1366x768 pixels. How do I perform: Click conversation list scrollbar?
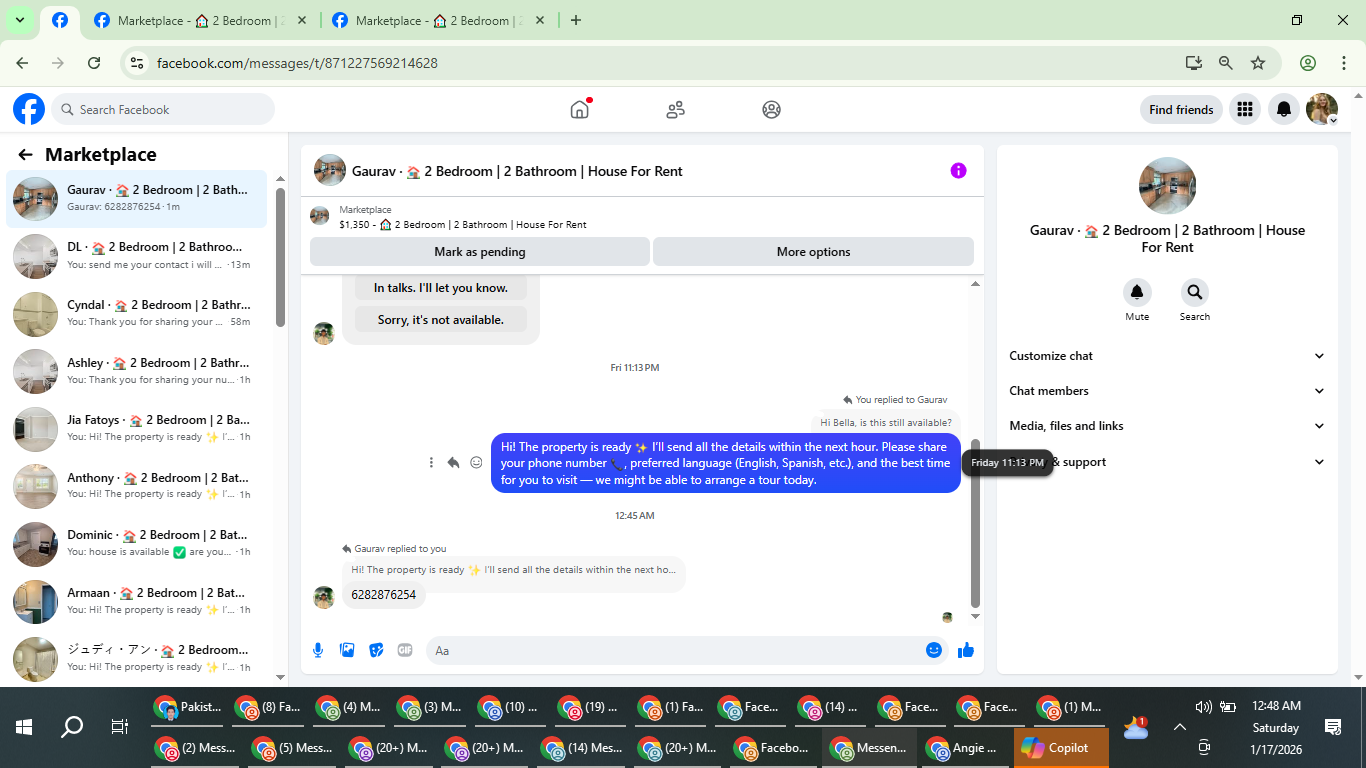point(280,257)
